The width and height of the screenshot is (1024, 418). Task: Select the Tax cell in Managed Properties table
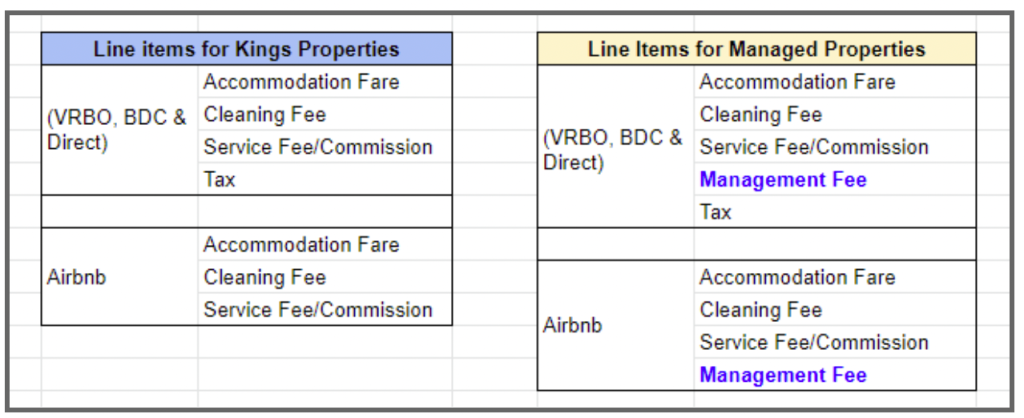[716, 212]
